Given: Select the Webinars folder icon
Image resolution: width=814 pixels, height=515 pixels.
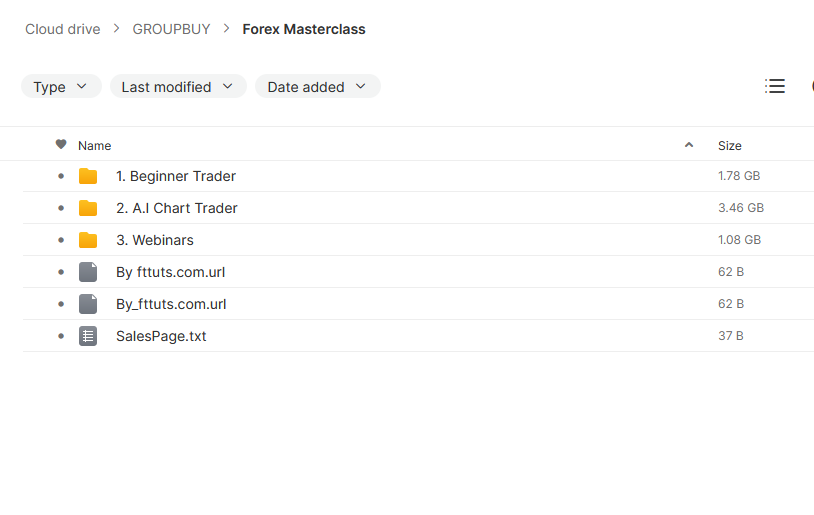Looking at the screenshot, I should pos(88,240).
